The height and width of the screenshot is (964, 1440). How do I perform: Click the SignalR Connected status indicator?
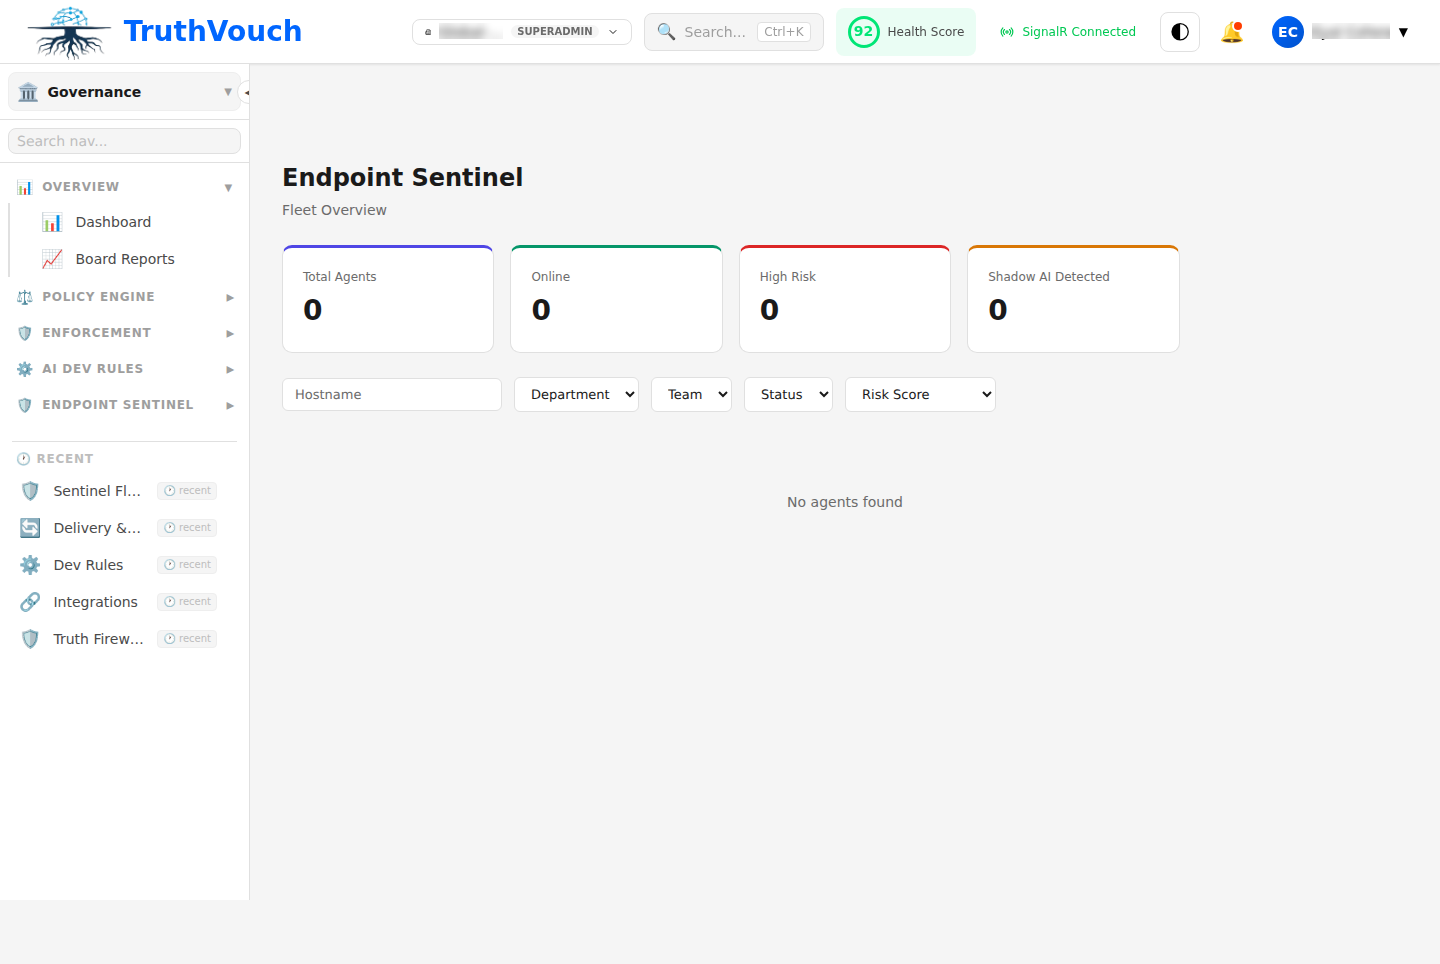tap(1067, 31)
